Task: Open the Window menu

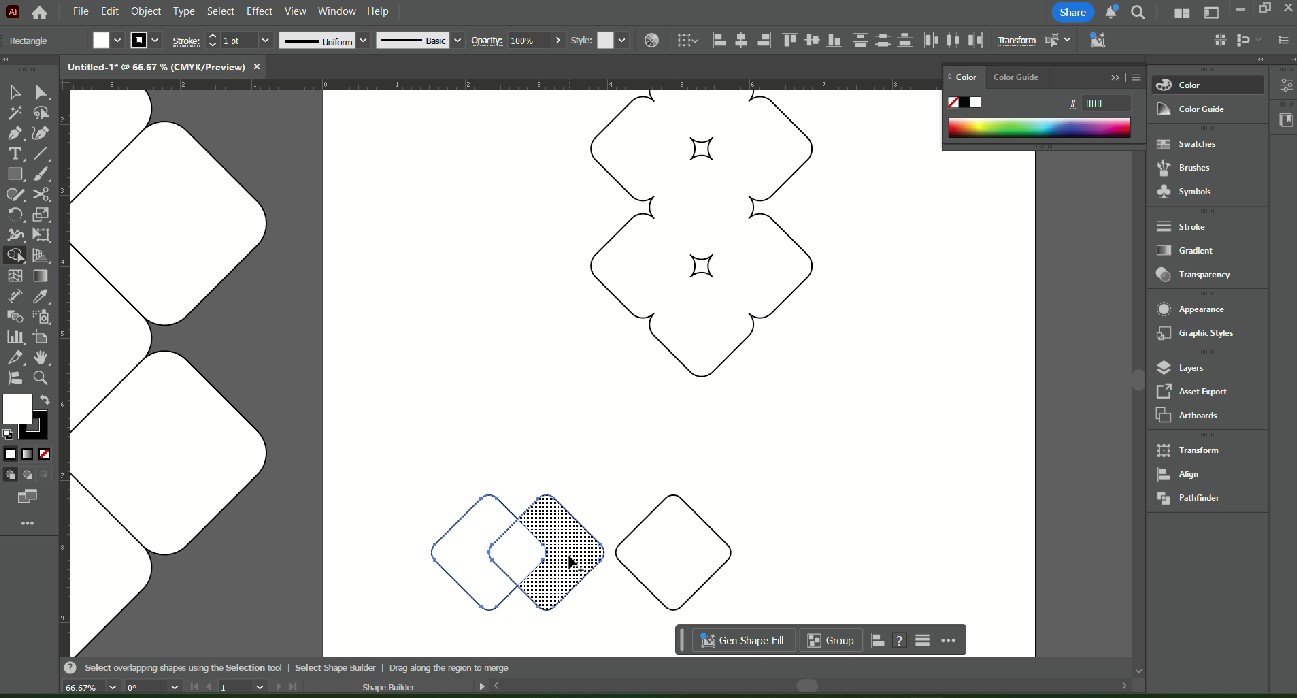Action: coord(337,11)
